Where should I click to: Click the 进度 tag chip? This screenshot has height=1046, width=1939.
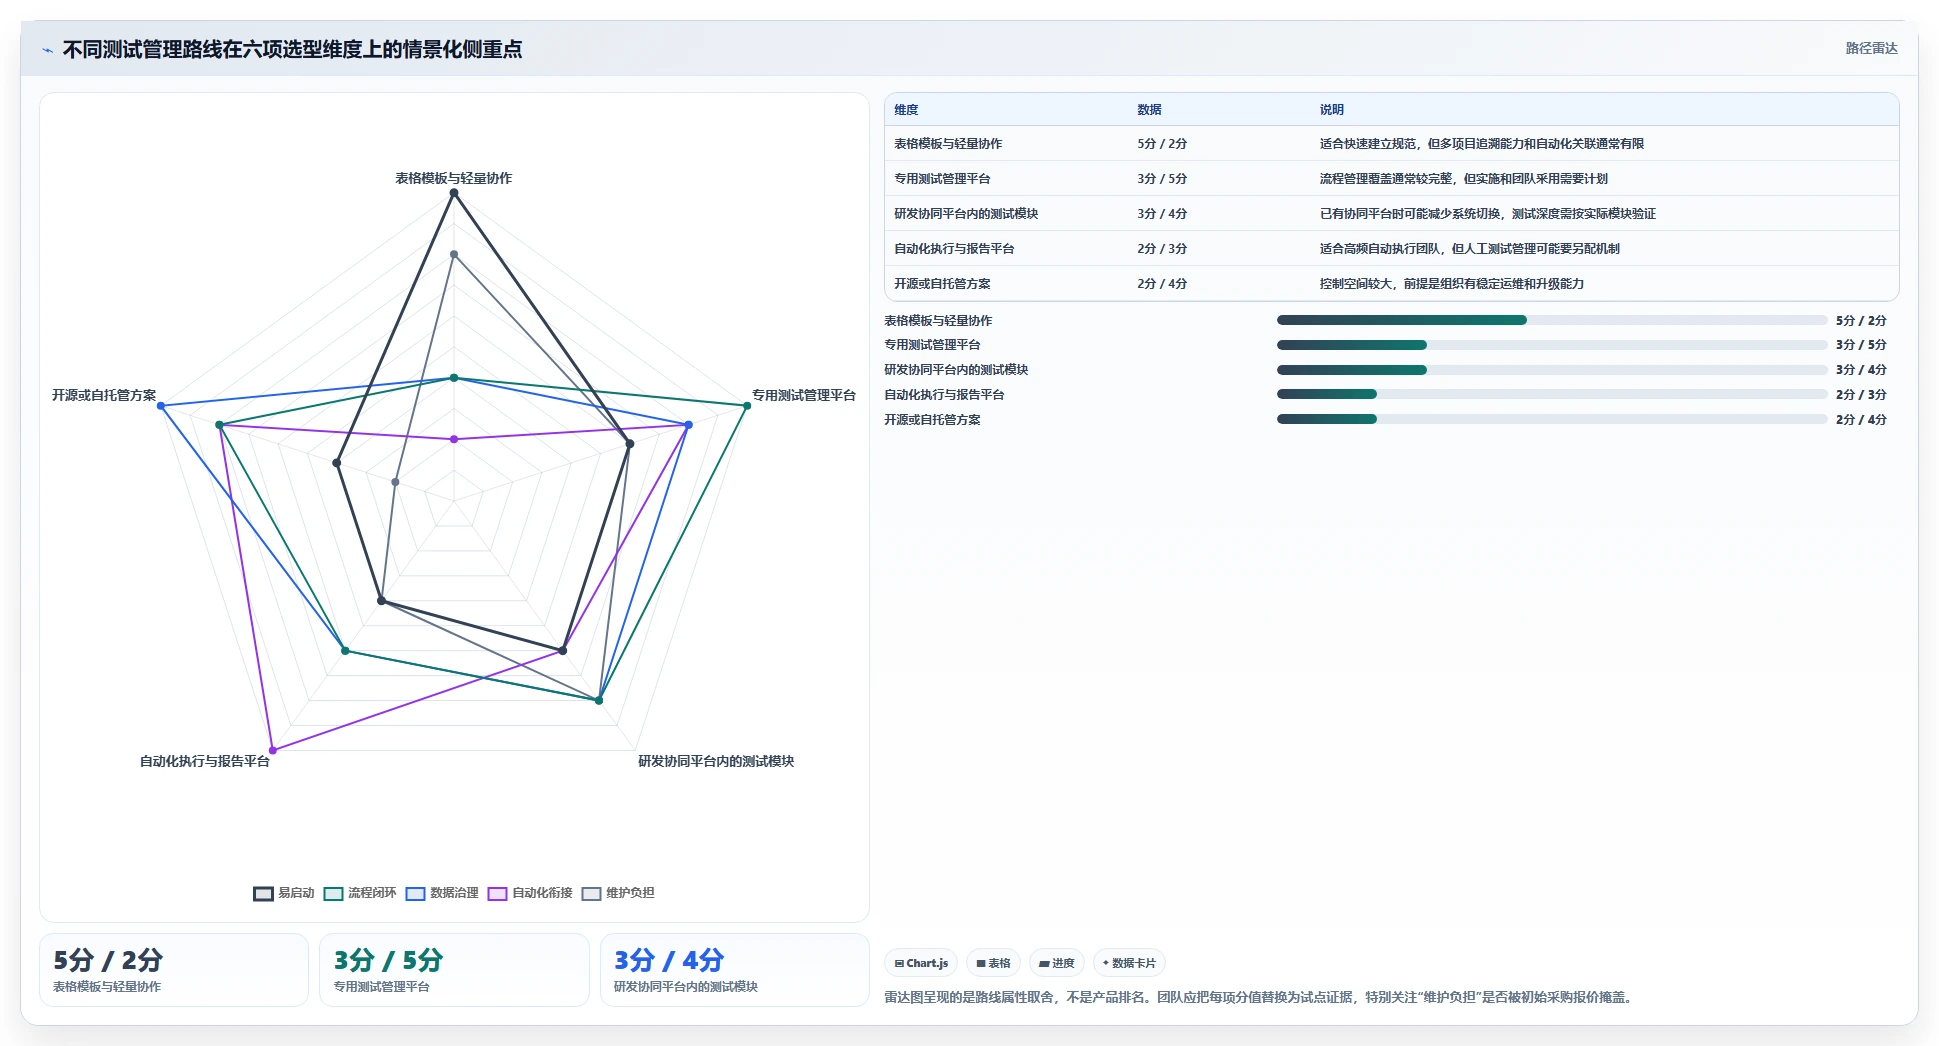point(1057,963)
